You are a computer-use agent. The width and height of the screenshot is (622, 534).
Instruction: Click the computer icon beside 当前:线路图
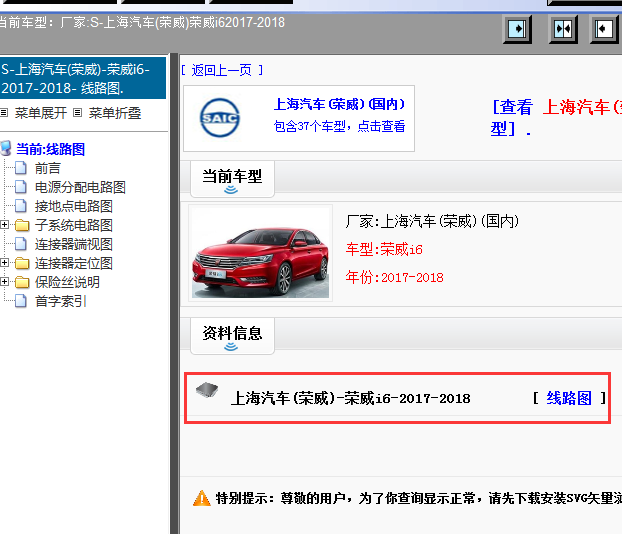tap(6, 148)
